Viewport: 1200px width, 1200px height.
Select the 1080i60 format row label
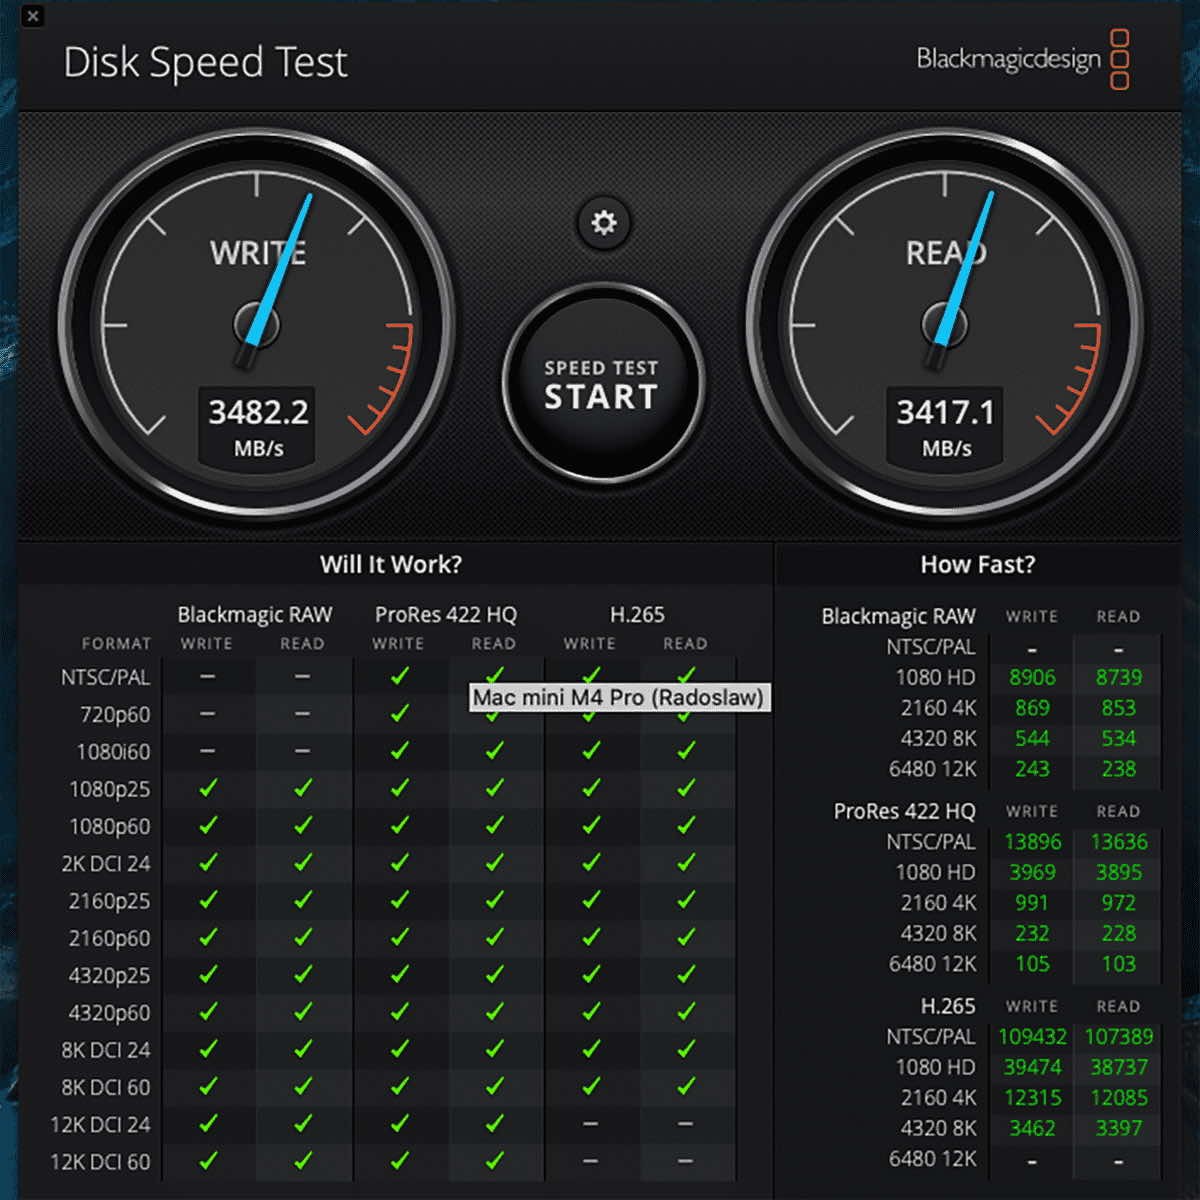113,752
